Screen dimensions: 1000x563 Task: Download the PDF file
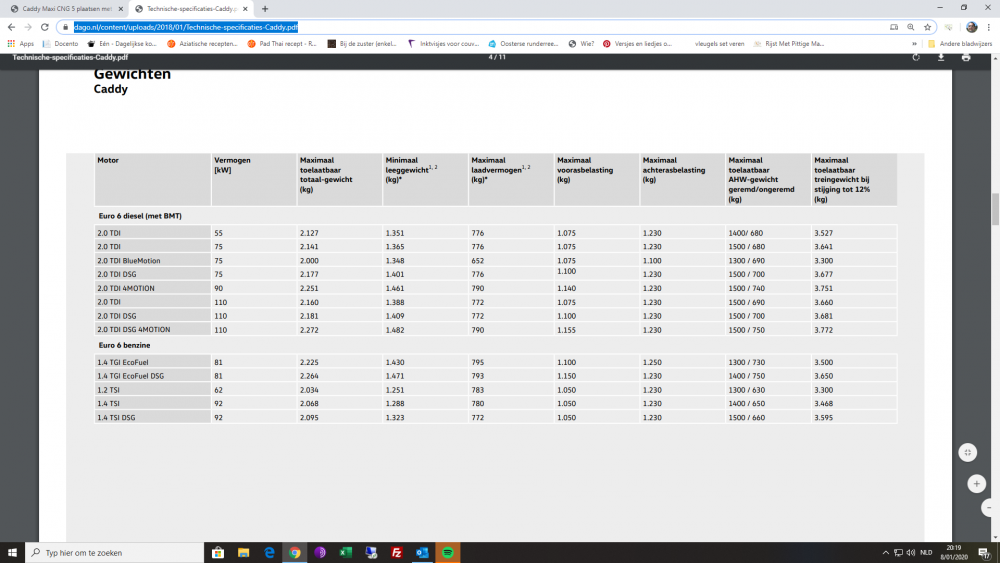pos(941,57)
